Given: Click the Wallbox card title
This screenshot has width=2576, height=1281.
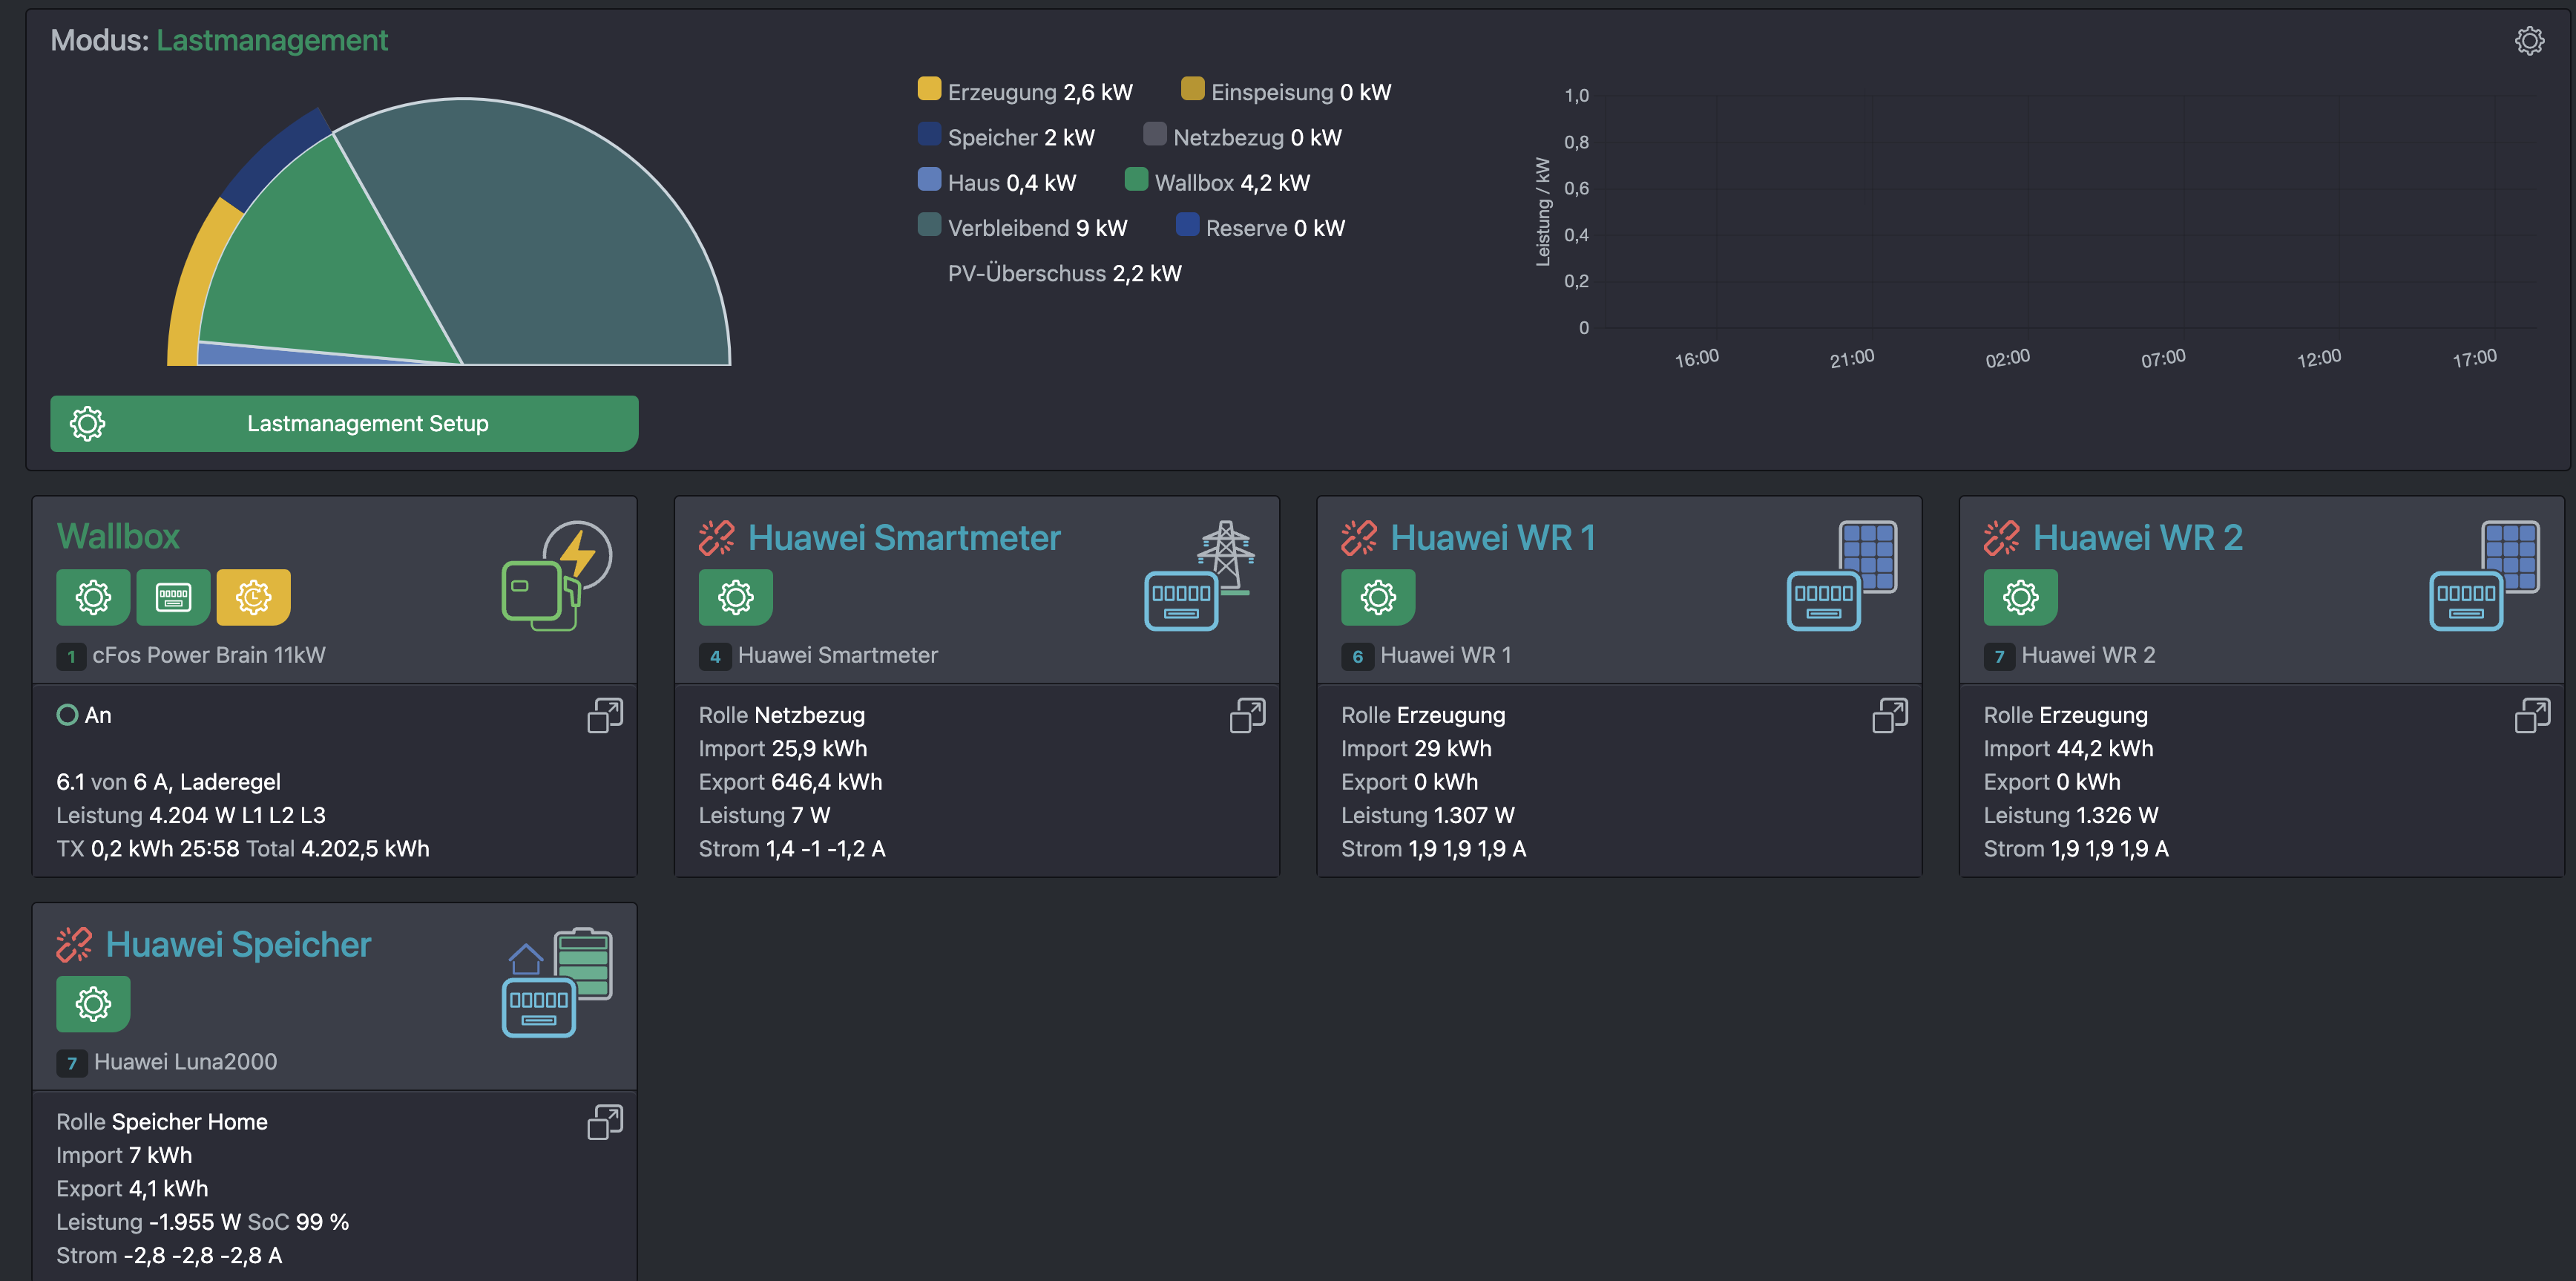Looking at the screenshot, I should pos(118,536).
